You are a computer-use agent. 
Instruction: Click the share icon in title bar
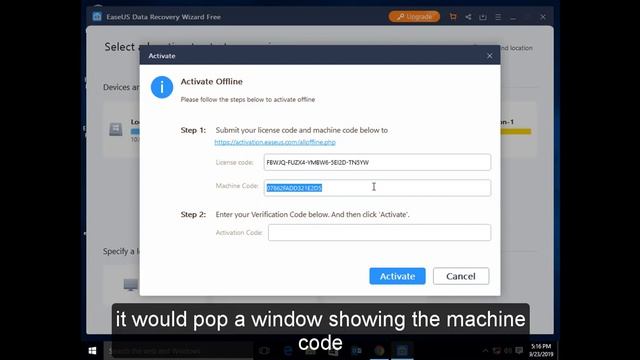tap(468, 17)
